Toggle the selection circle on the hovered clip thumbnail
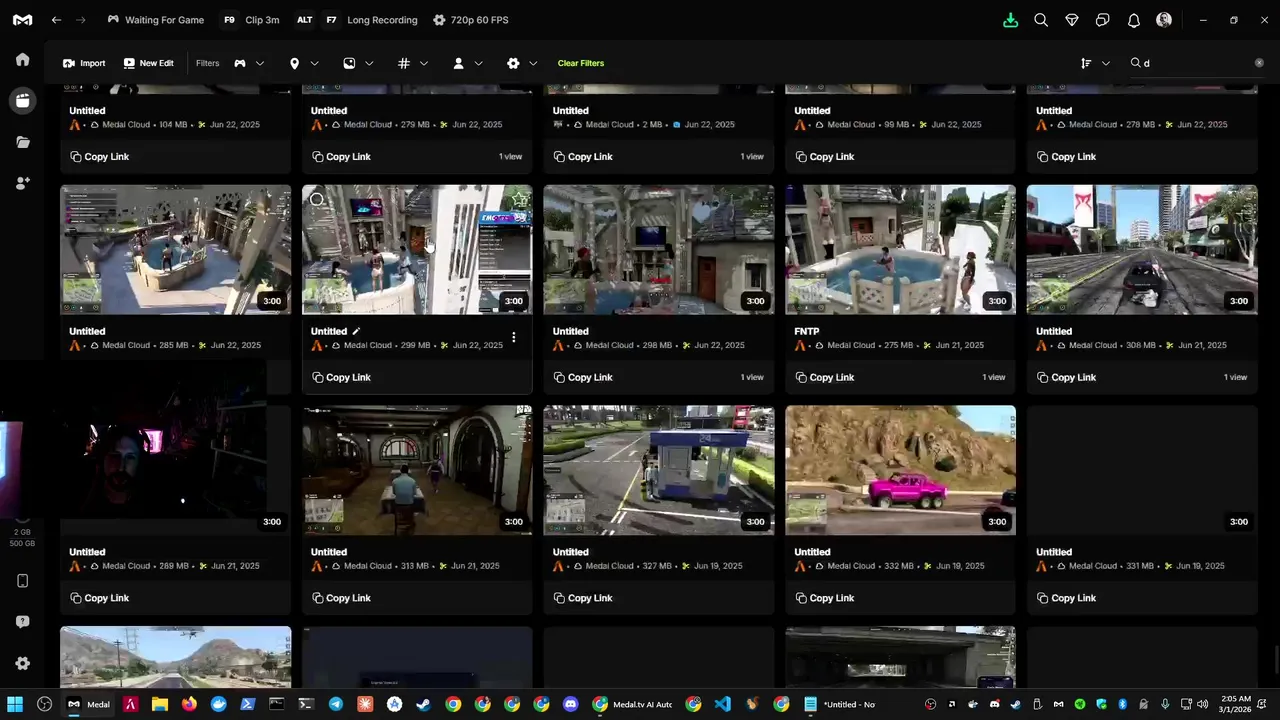 pyautogui.click(x=317, y=199)
